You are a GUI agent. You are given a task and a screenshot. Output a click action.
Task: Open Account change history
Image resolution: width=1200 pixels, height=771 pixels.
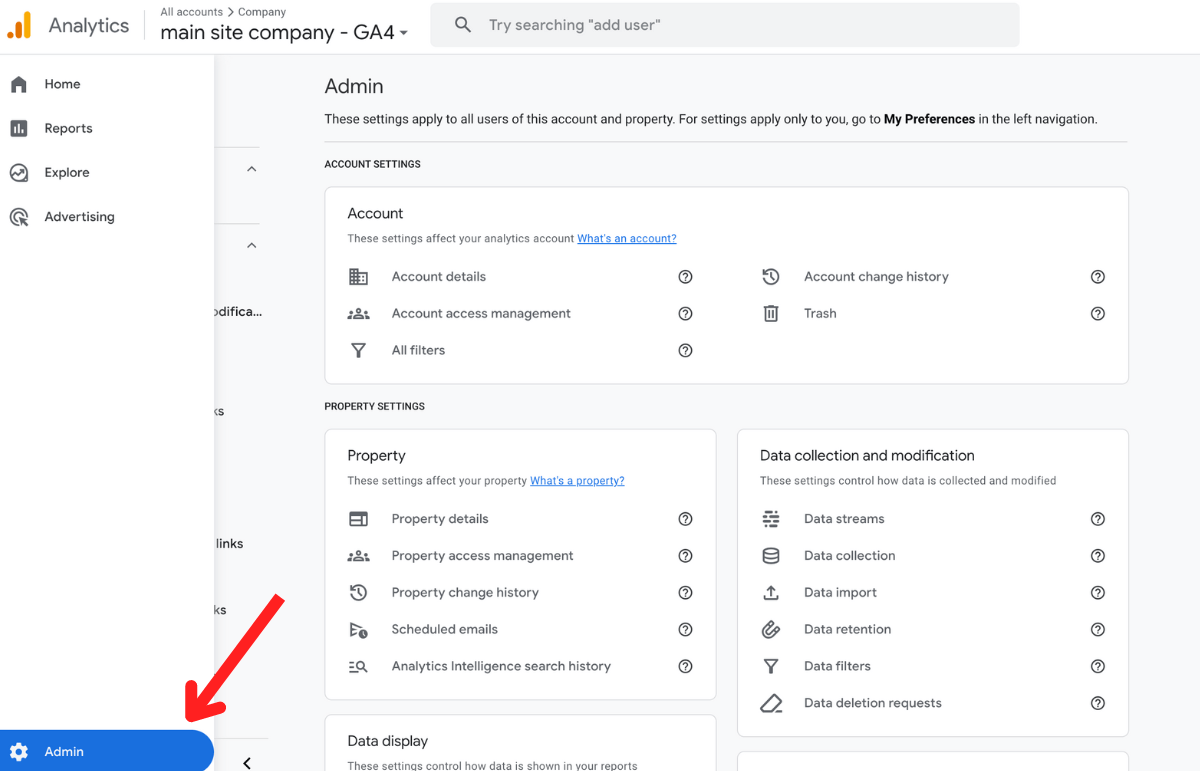click(x=876, y=276)
